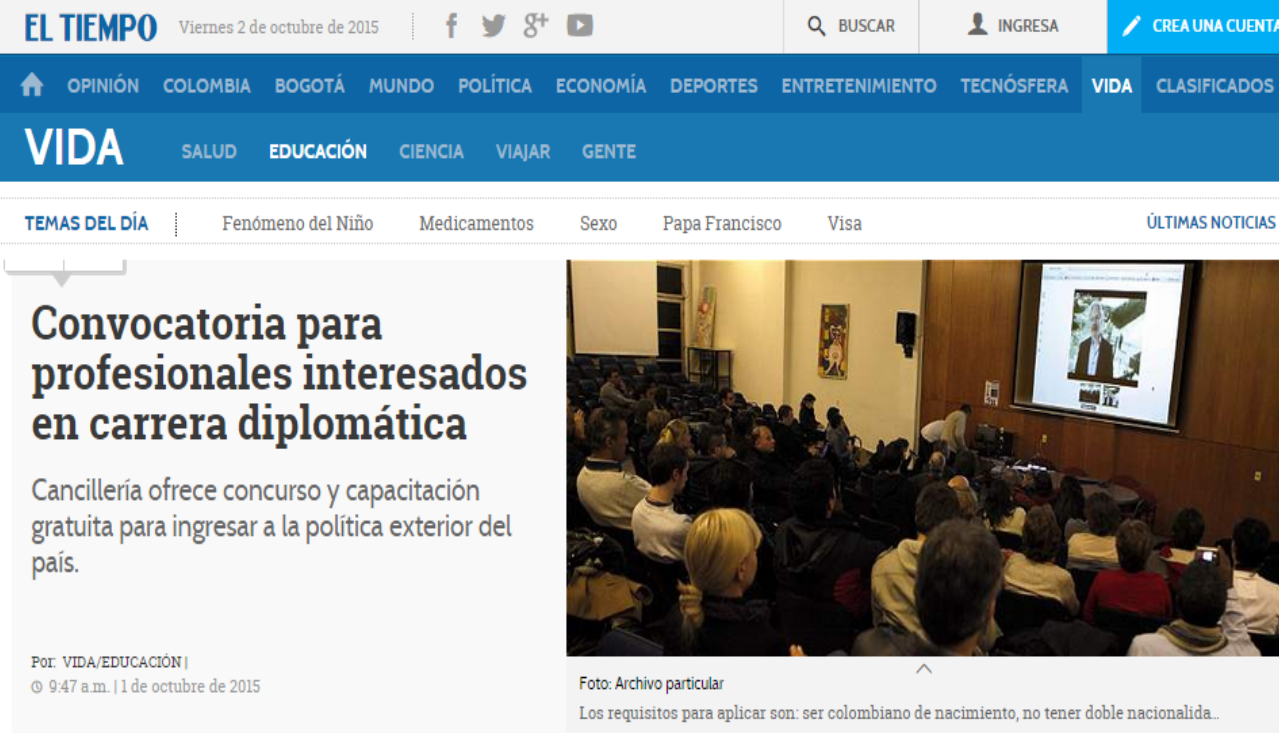Click the El Tiempo logo
Image resolution: width=1279 pixels, height=733 pixels.
(91, 27)
